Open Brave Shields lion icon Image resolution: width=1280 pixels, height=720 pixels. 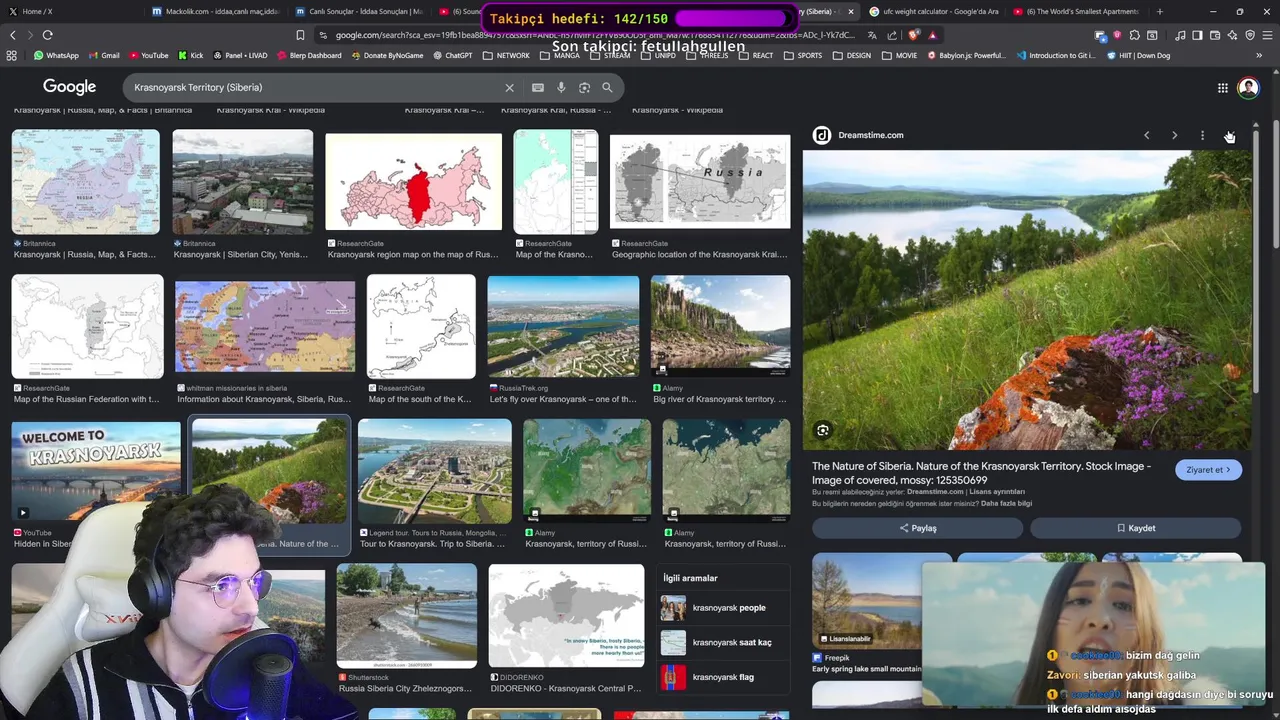914,35
